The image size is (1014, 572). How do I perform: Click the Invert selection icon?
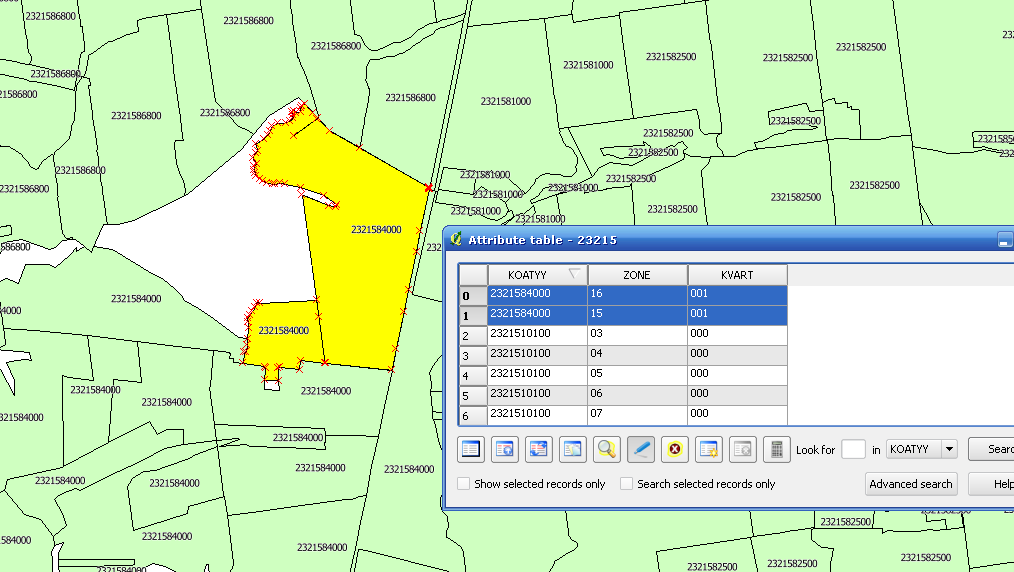[539, 450]
